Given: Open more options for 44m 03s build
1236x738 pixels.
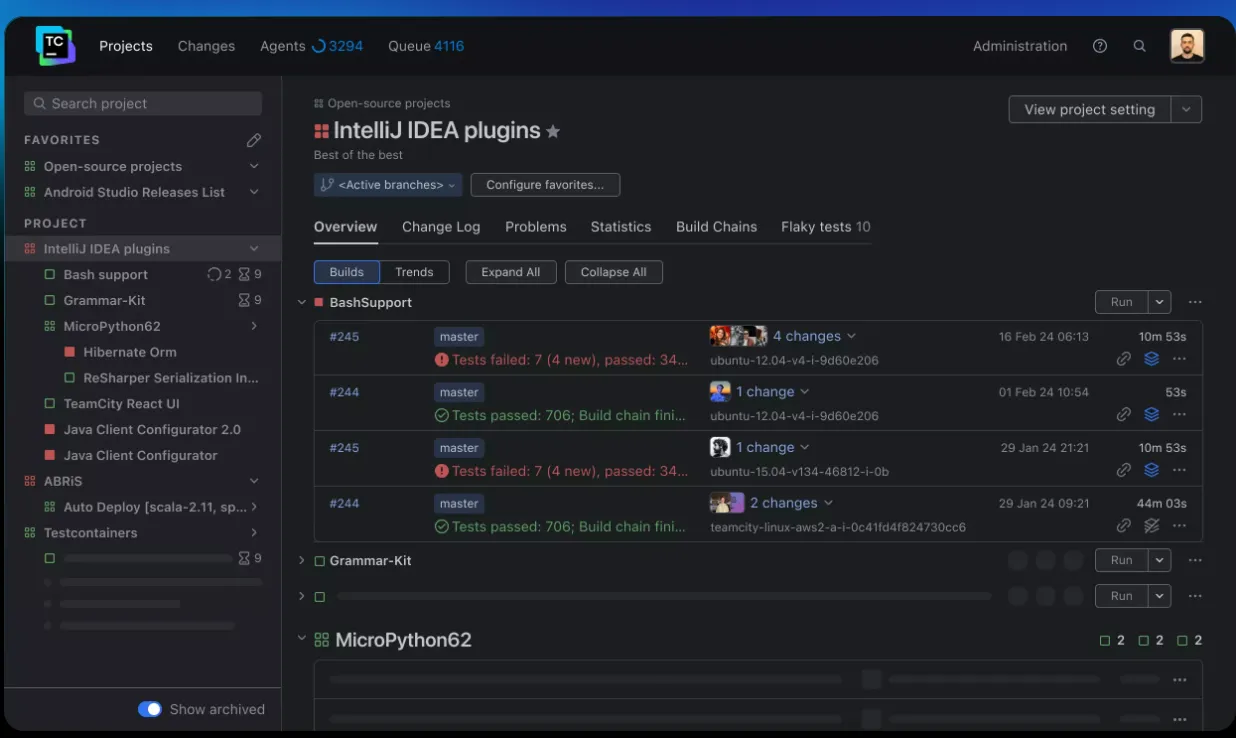Looking at the screenshot, I should pyautogui.click(x=1180, y=525).
